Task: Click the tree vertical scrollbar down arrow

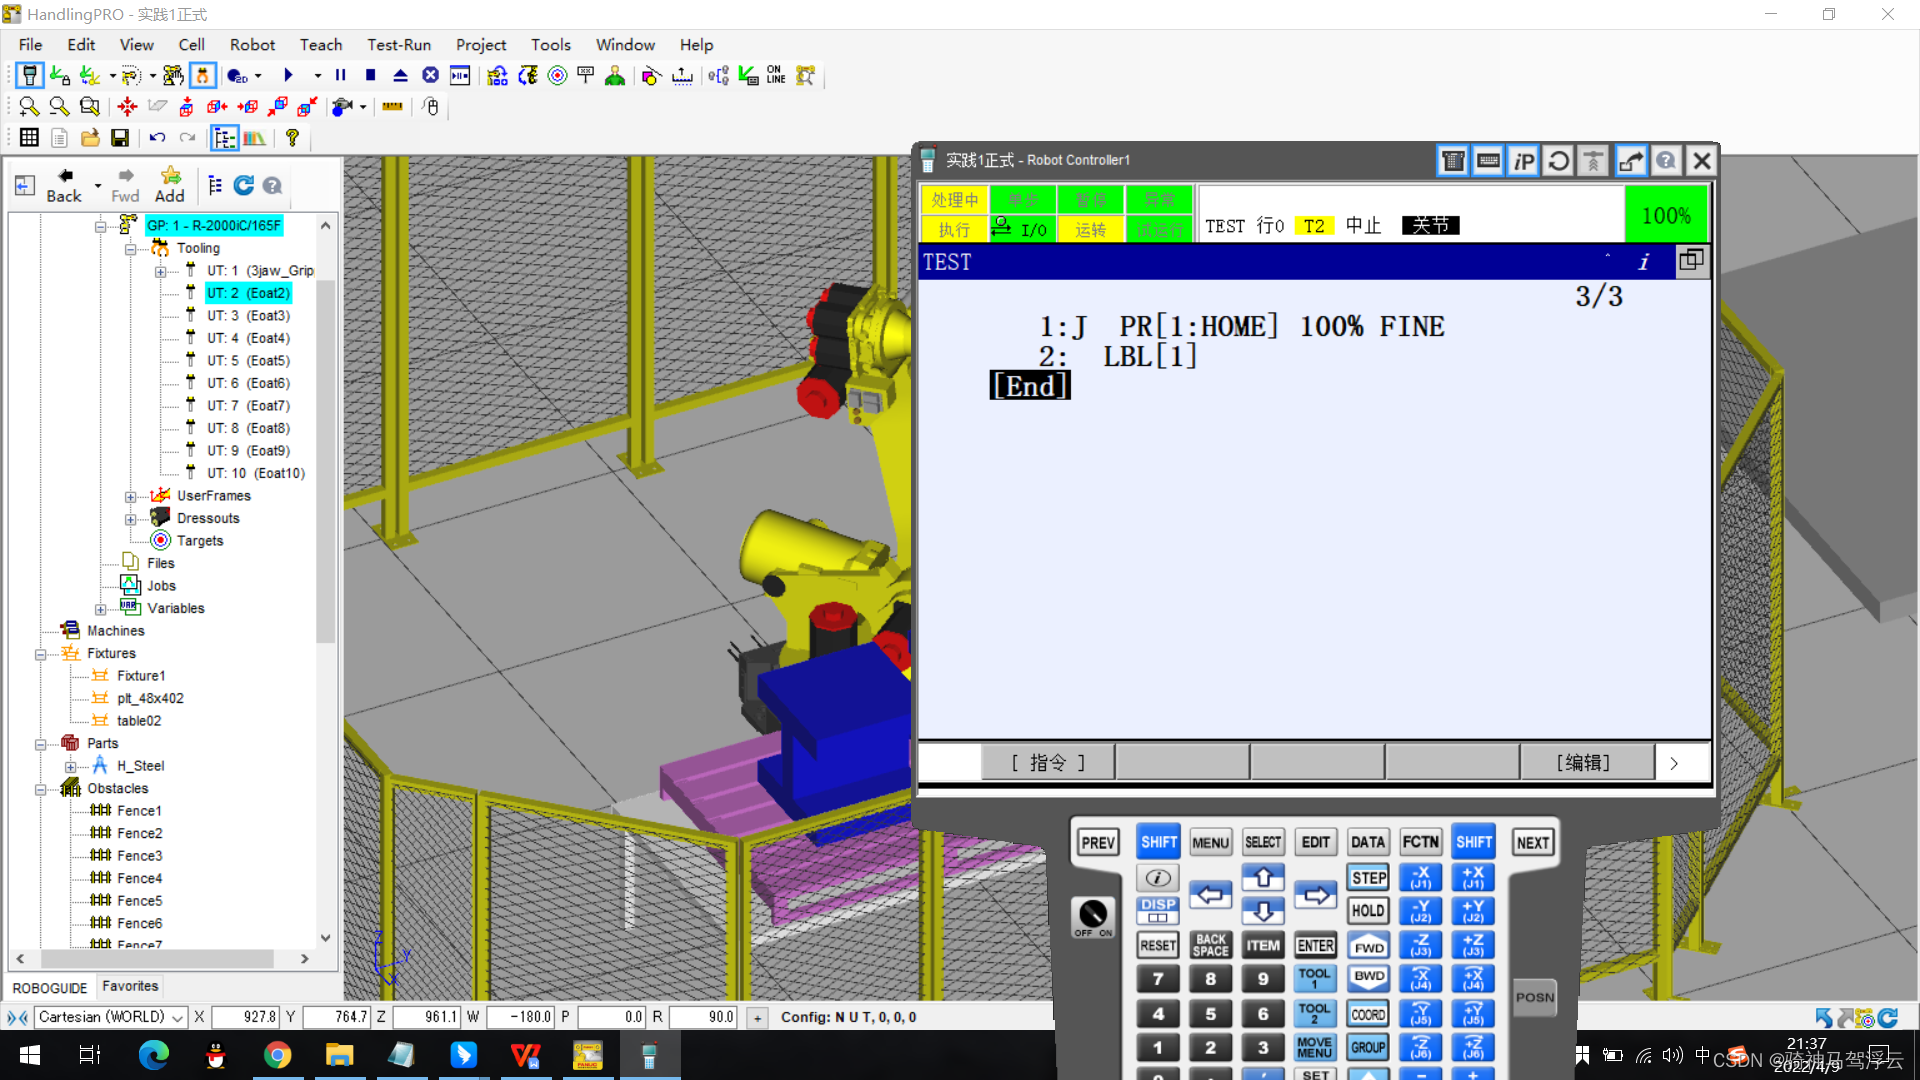Action: click(x=325, y=937)
